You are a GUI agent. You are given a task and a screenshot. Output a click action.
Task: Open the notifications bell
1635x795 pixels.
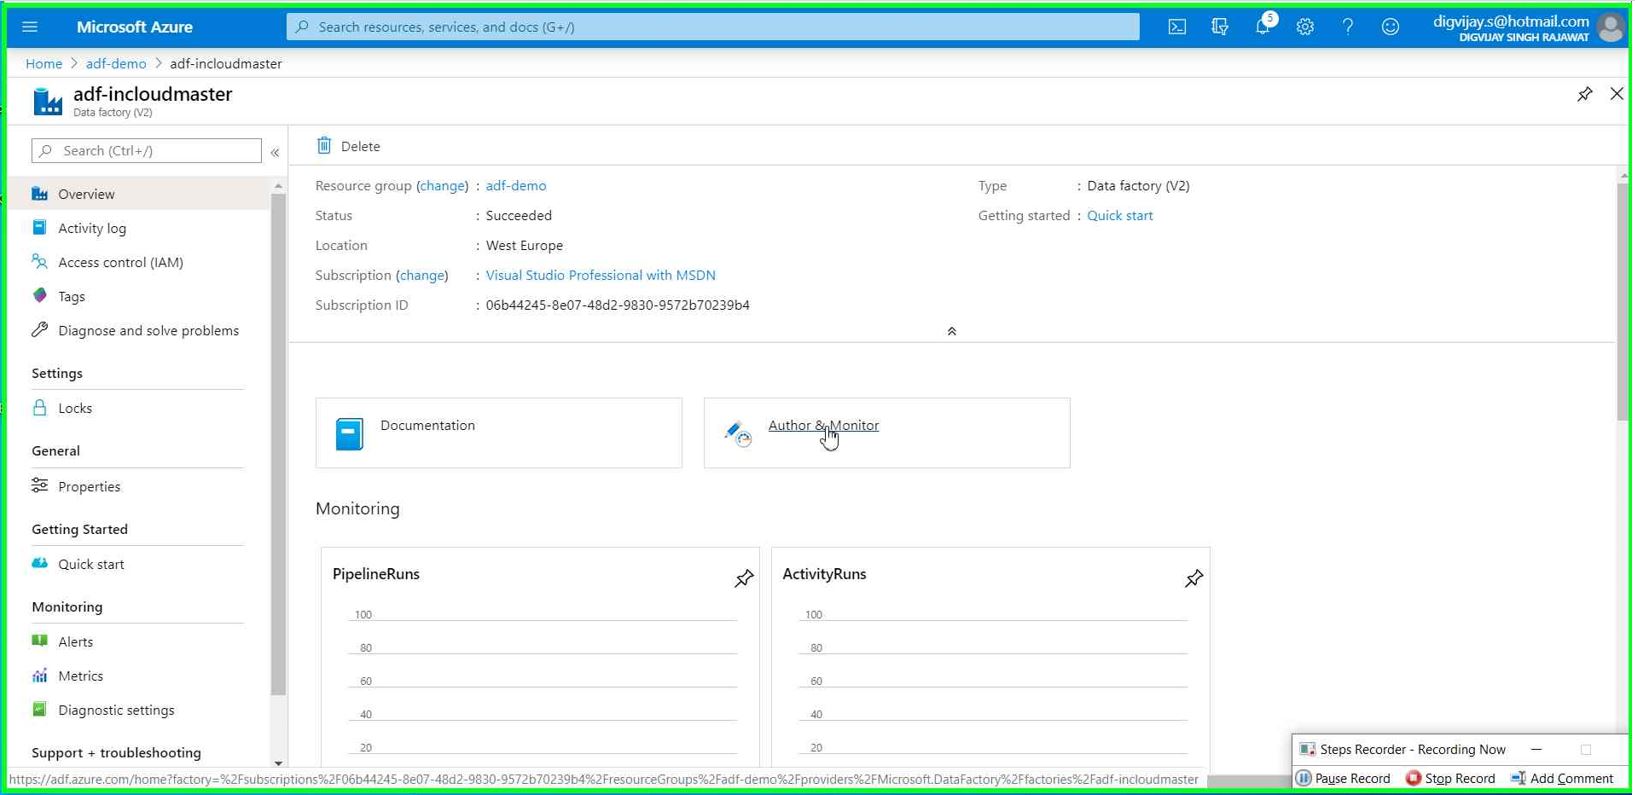(x=1263, y=27)
